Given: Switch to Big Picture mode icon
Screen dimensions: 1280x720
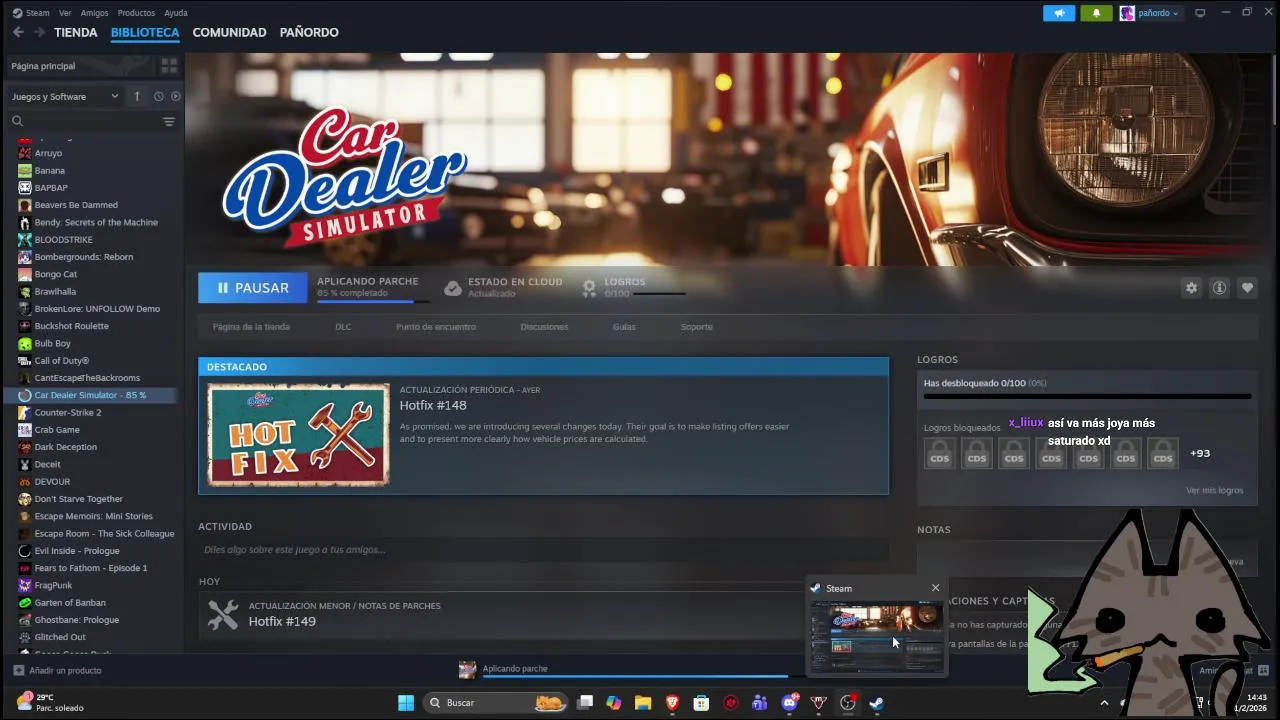Looking at the screenshot, I should pyautogui.click(x=1200, y=13).
